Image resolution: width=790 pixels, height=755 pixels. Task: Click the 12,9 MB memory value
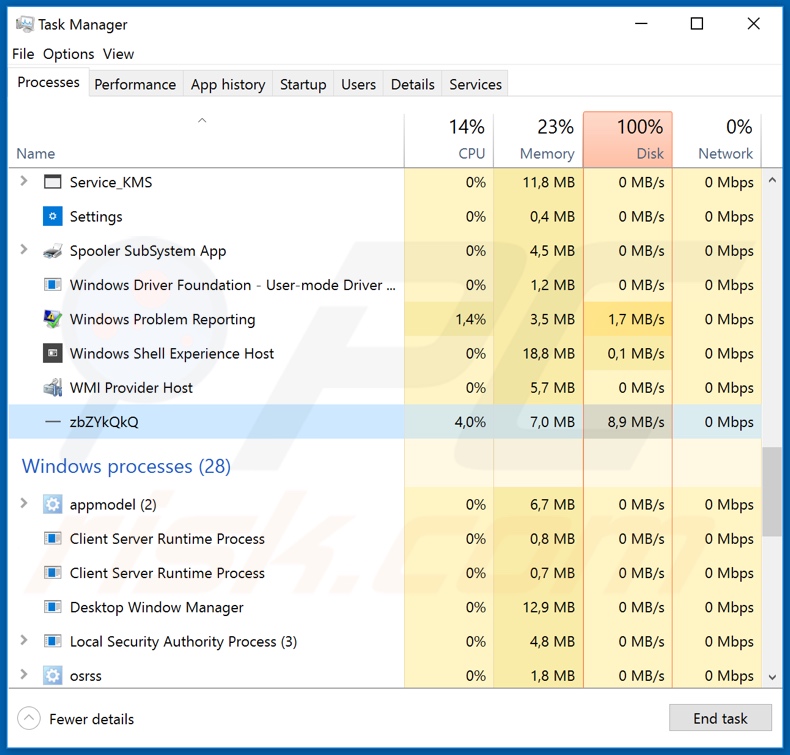549,607
